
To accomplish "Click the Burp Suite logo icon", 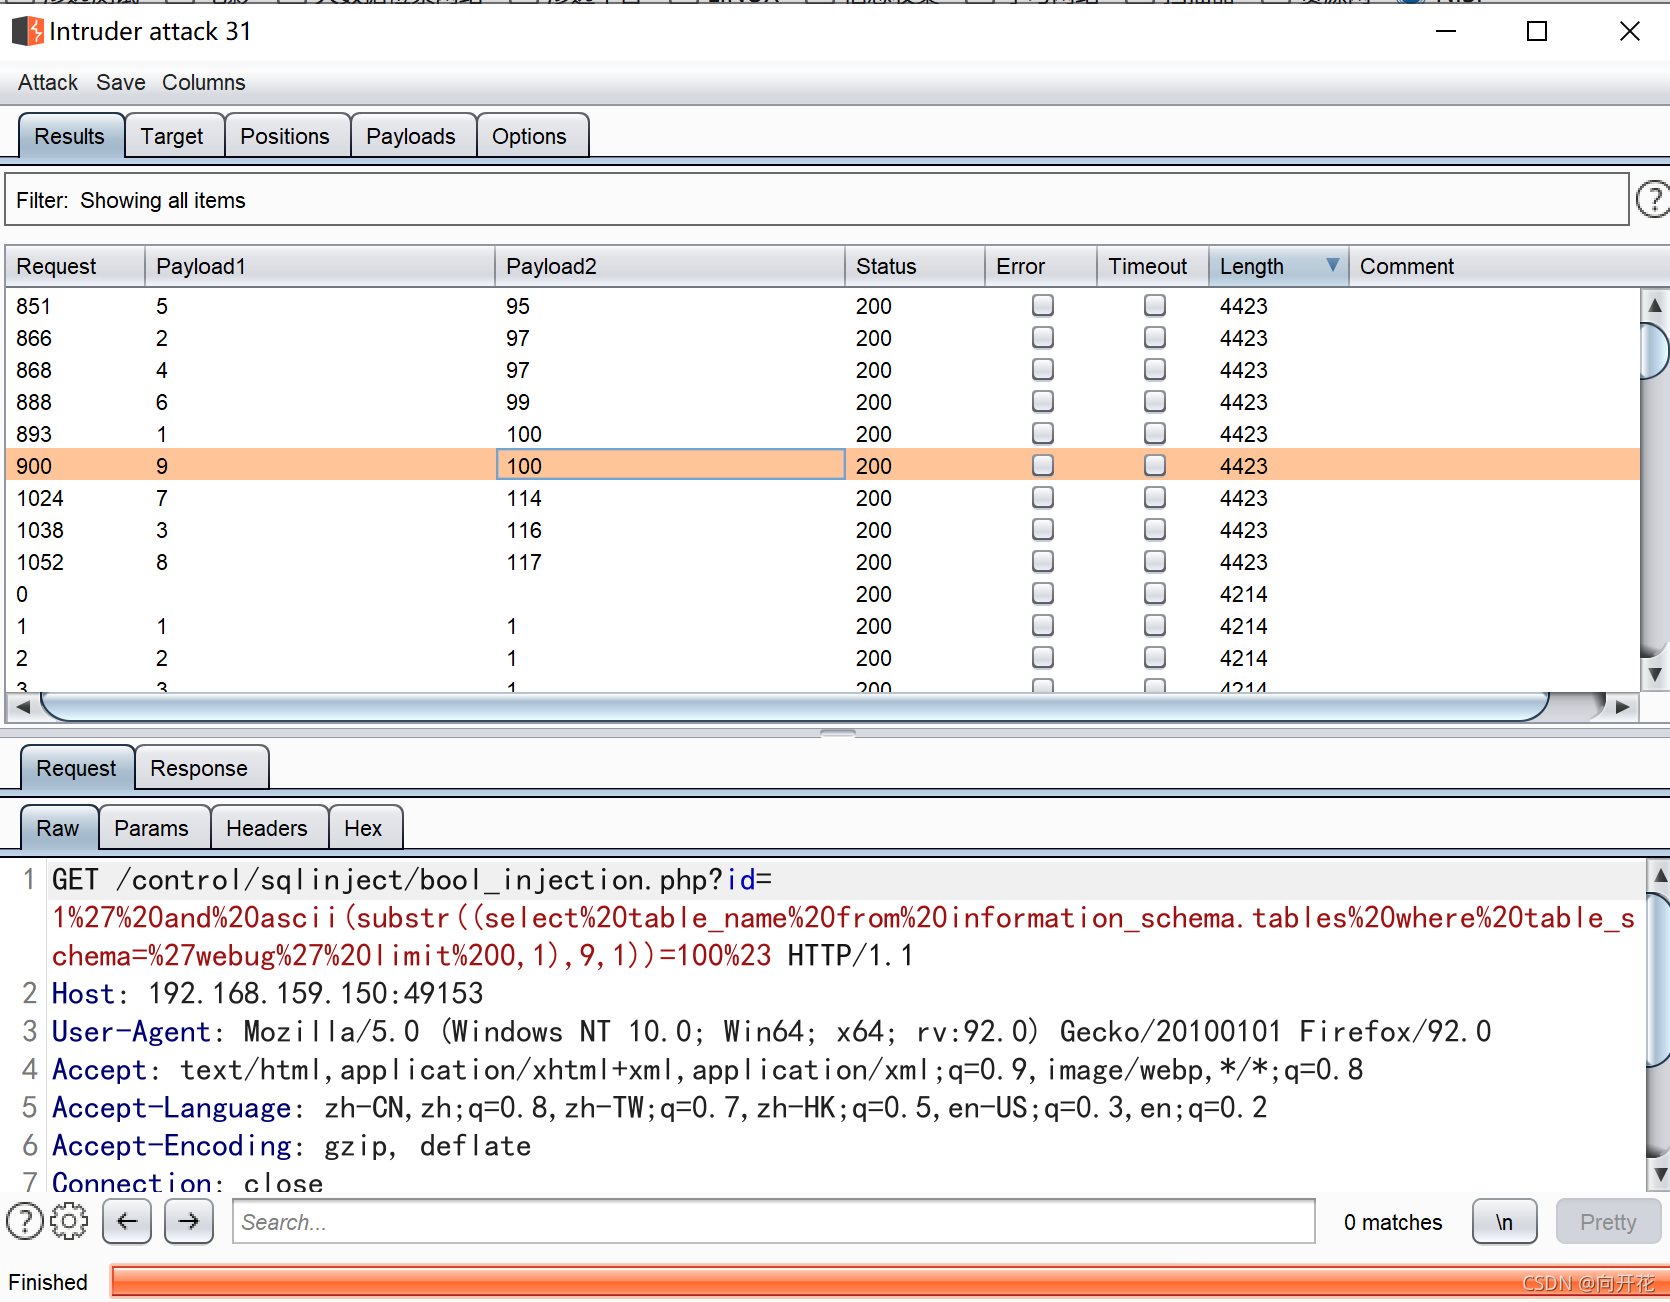I will pyautogui.click(x=27, y=31).
